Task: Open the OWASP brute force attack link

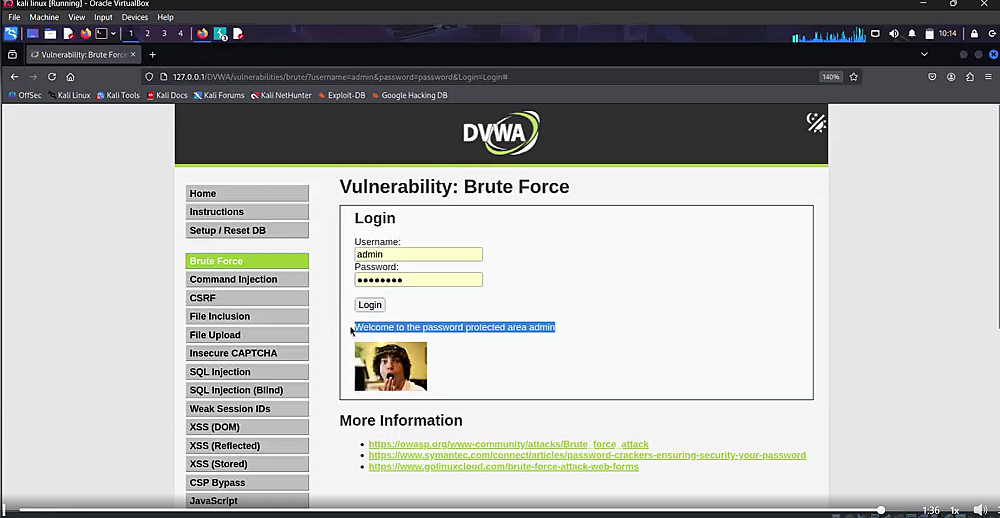Action: 508,444
